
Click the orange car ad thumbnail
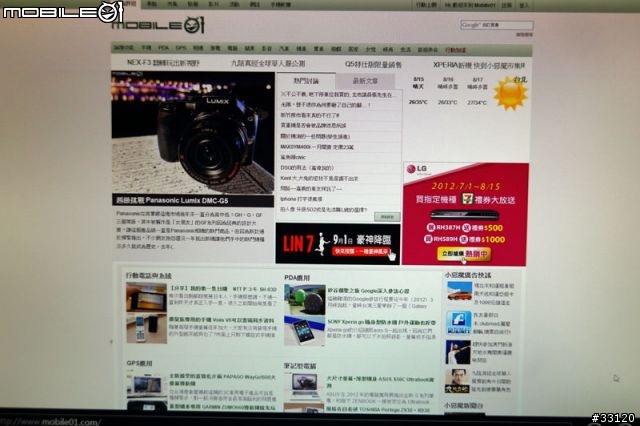459,293
